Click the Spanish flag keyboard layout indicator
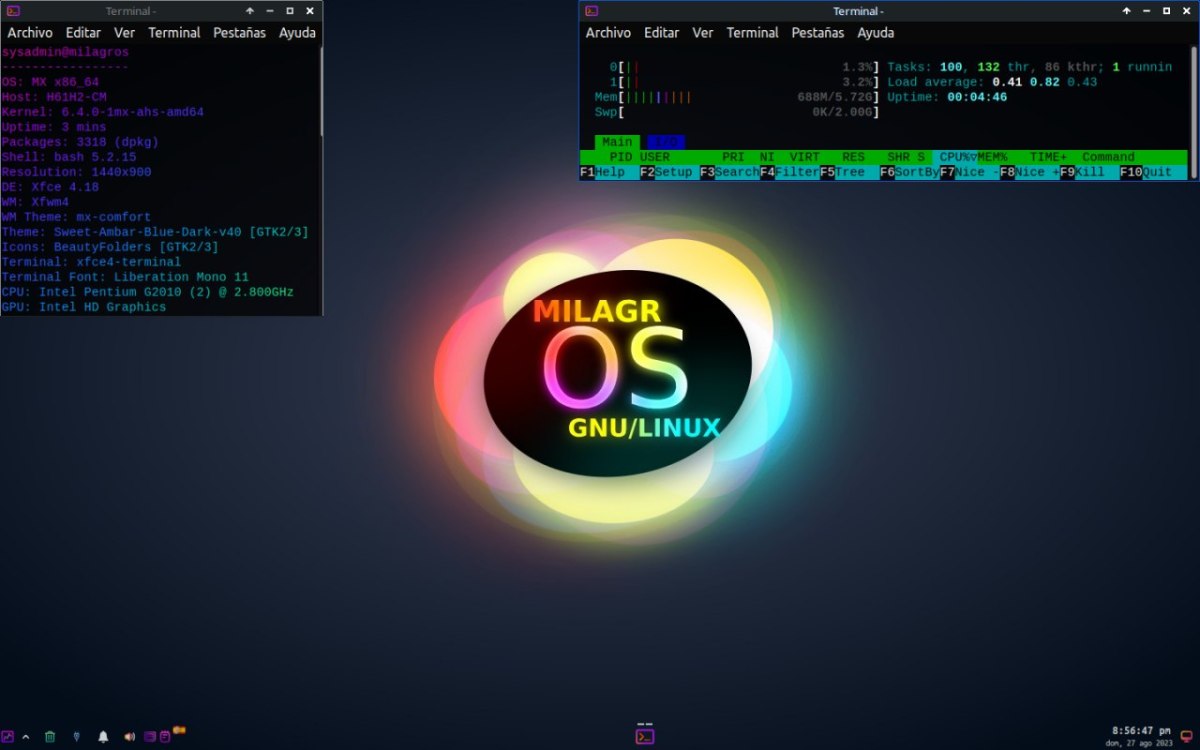Viewport: 1200px width, 750px height. click(179, 731)
